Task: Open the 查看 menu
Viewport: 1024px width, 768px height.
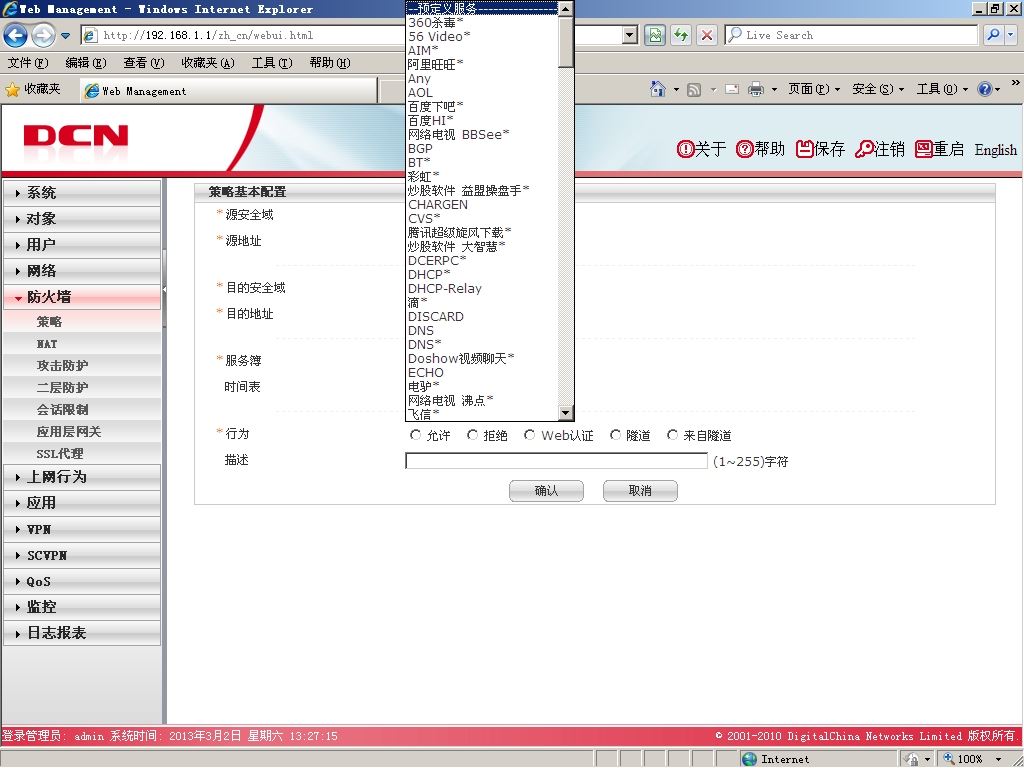Action: click(x=144, y=63)
